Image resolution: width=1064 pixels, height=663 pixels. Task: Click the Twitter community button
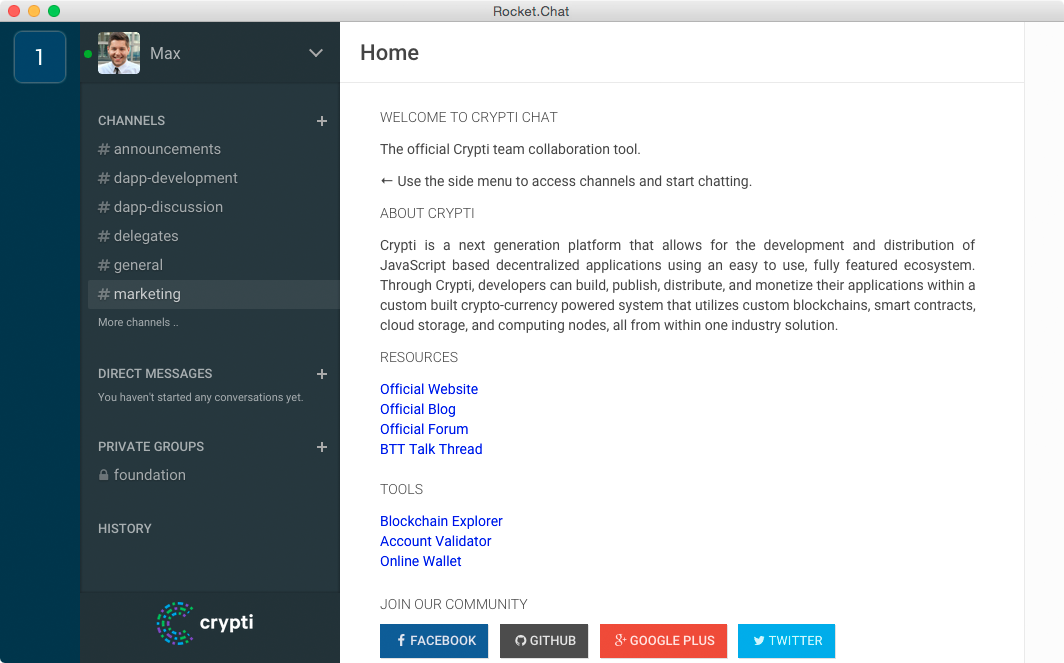786,641
